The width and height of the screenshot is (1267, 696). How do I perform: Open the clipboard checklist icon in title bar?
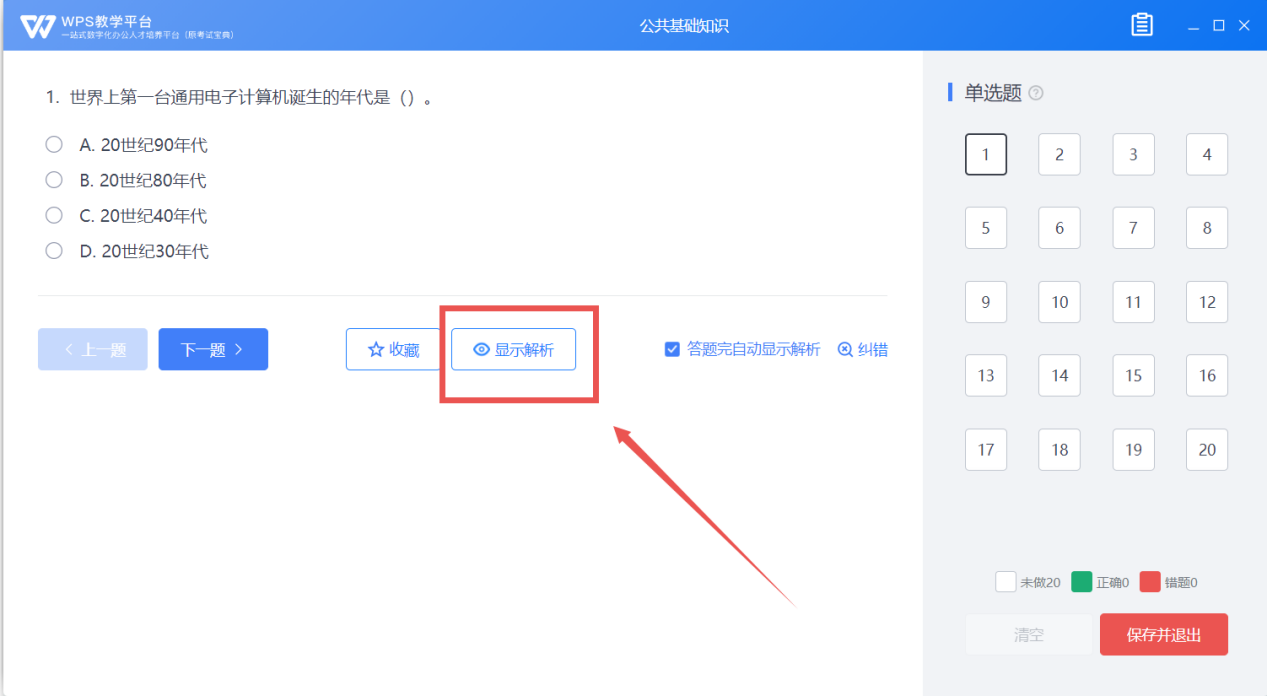[1142, 25]
